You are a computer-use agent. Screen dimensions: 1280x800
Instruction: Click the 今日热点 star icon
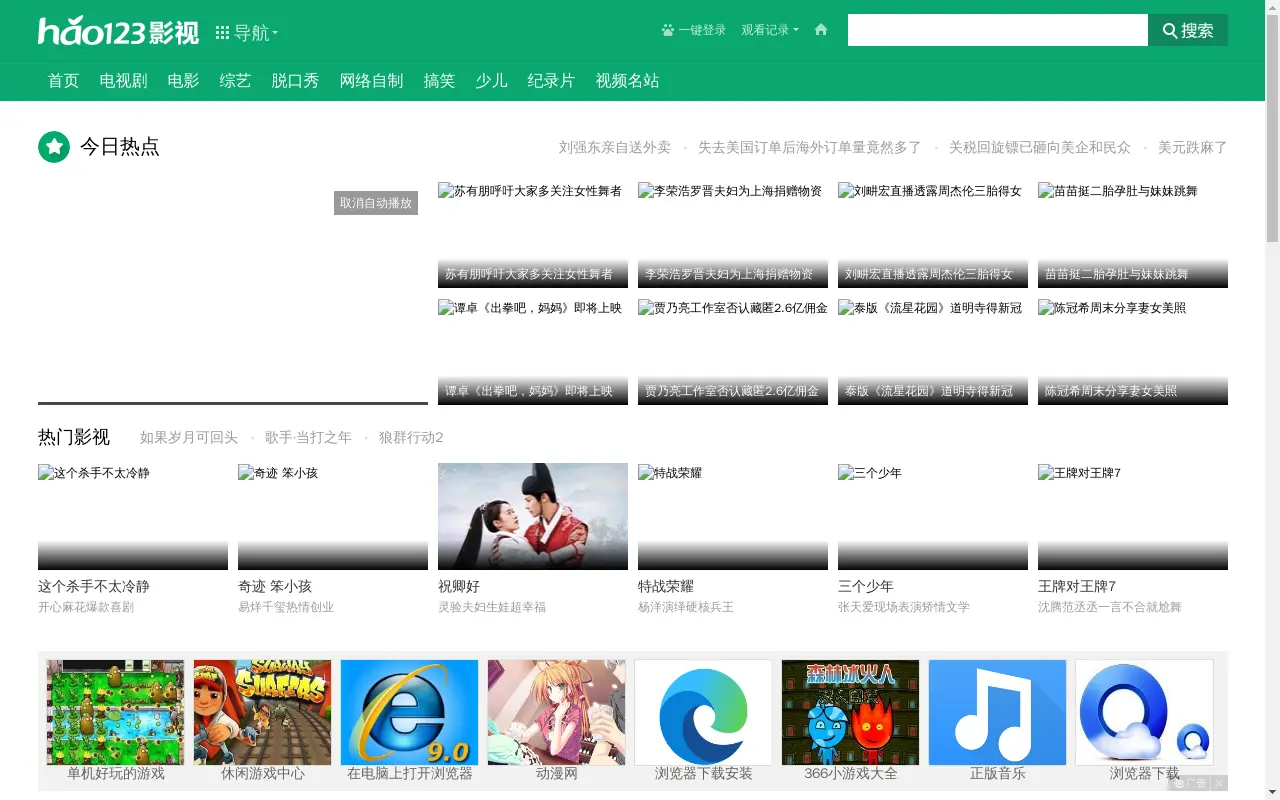(54, 147)
